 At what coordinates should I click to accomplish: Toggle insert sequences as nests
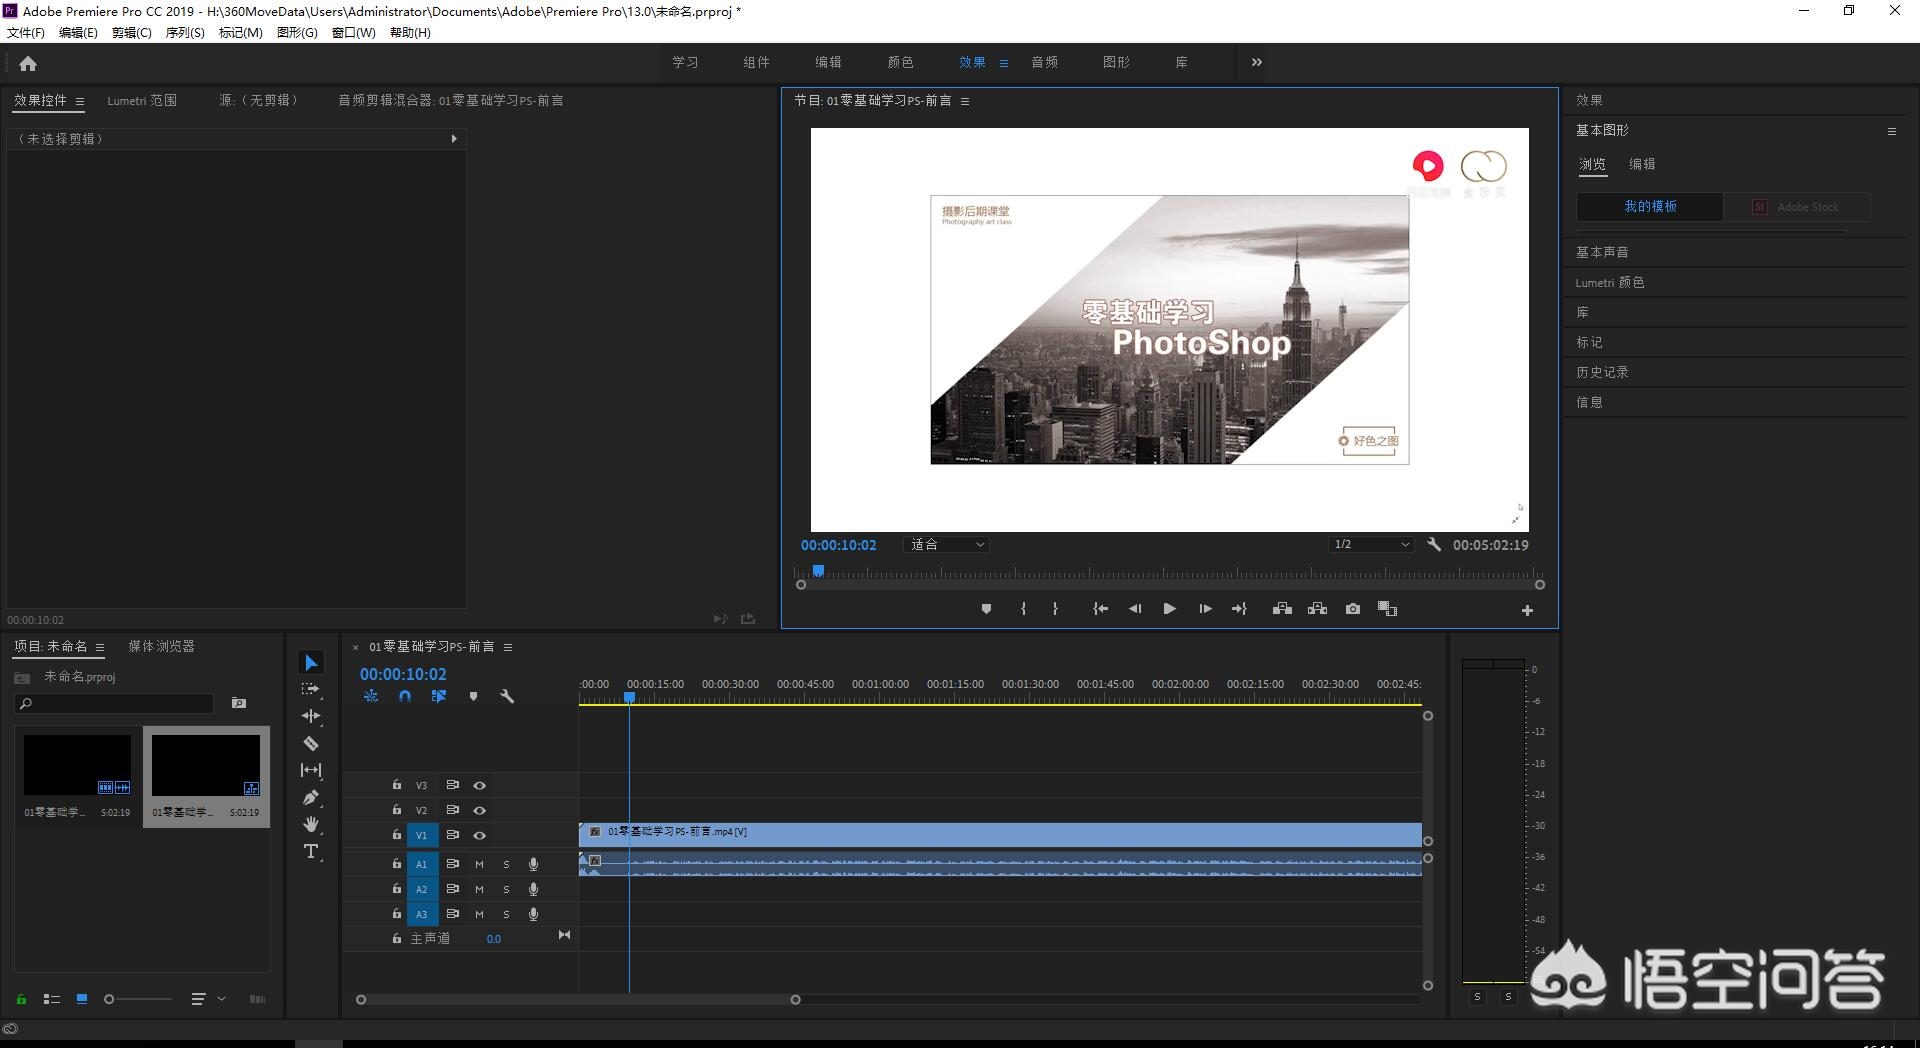(x=371, y=696)
